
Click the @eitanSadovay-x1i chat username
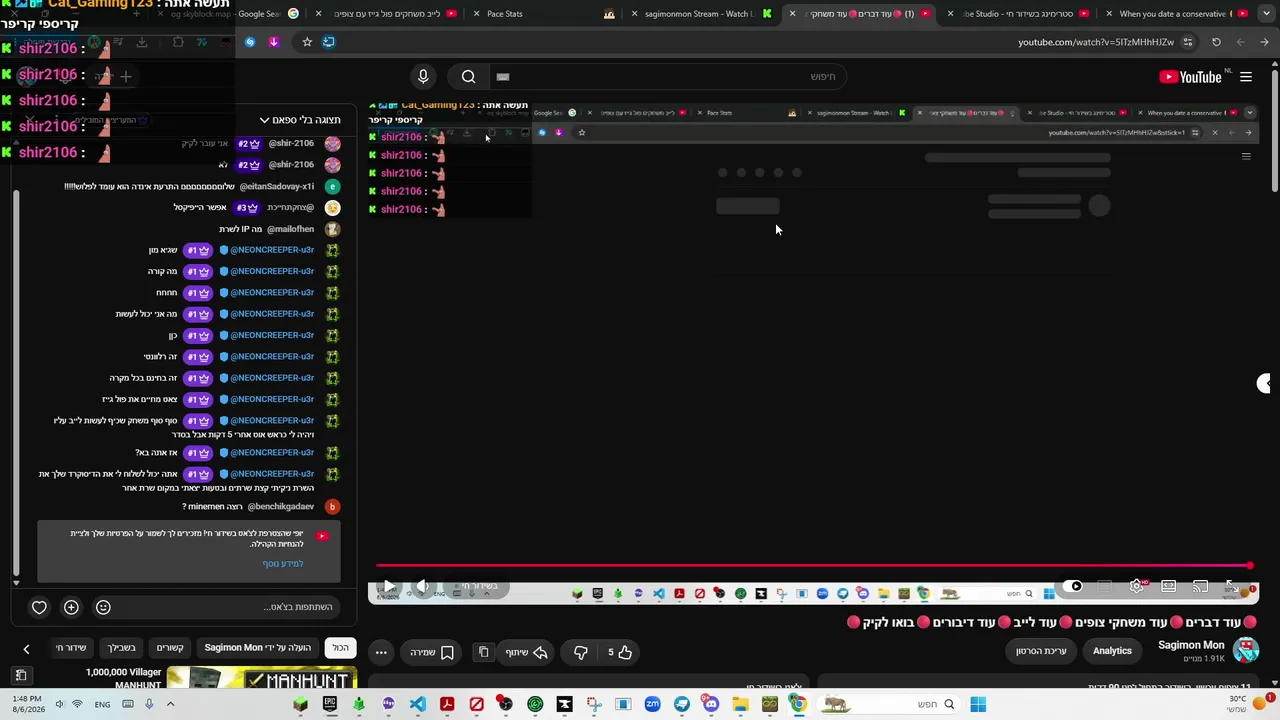tap(277, 187)
